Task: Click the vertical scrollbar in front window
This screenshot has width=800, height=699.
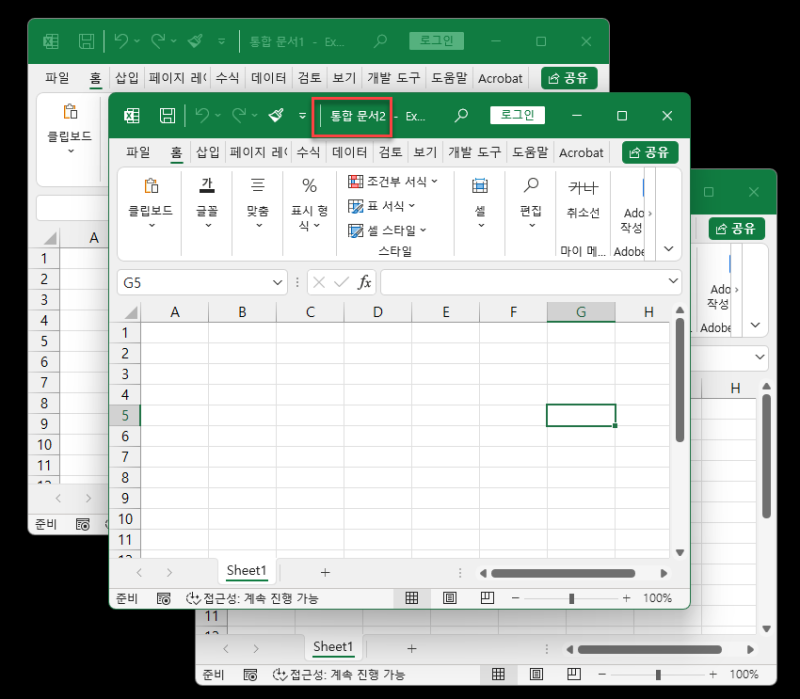Action: click(680, 380)
